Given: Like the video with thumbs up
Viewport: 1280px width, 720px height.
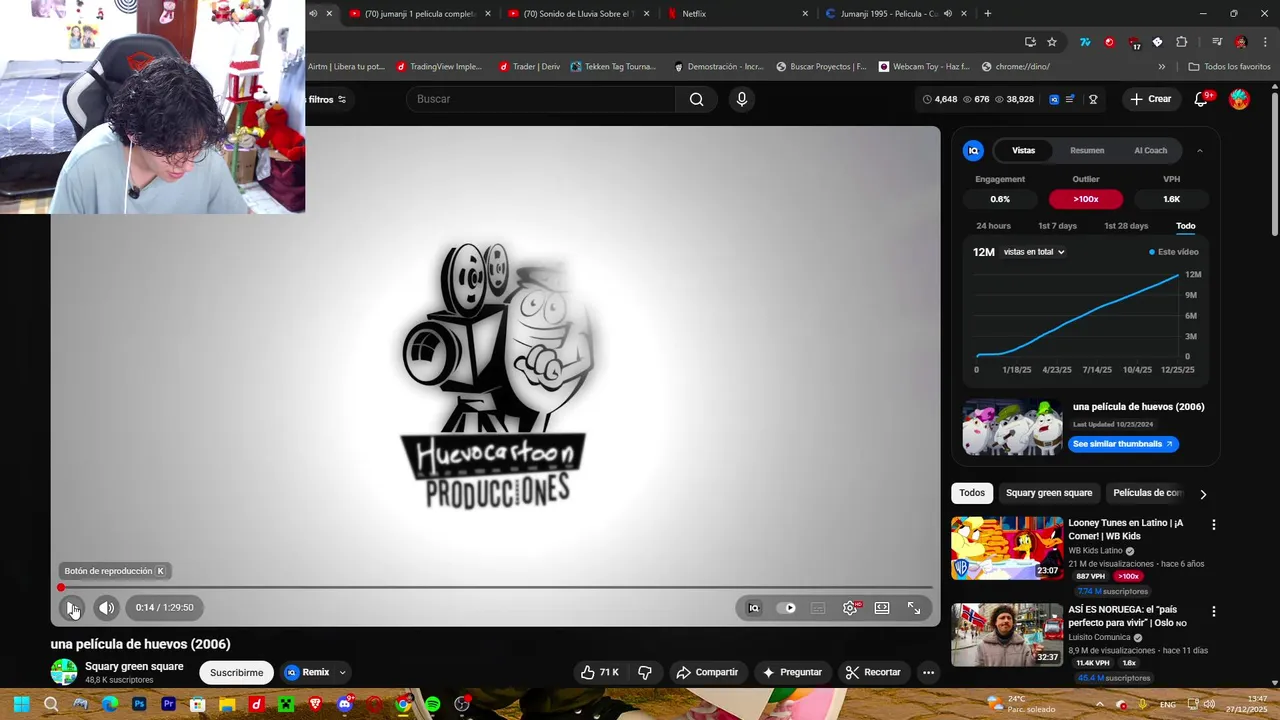Looking at the screenshot, I should [599, 673].
